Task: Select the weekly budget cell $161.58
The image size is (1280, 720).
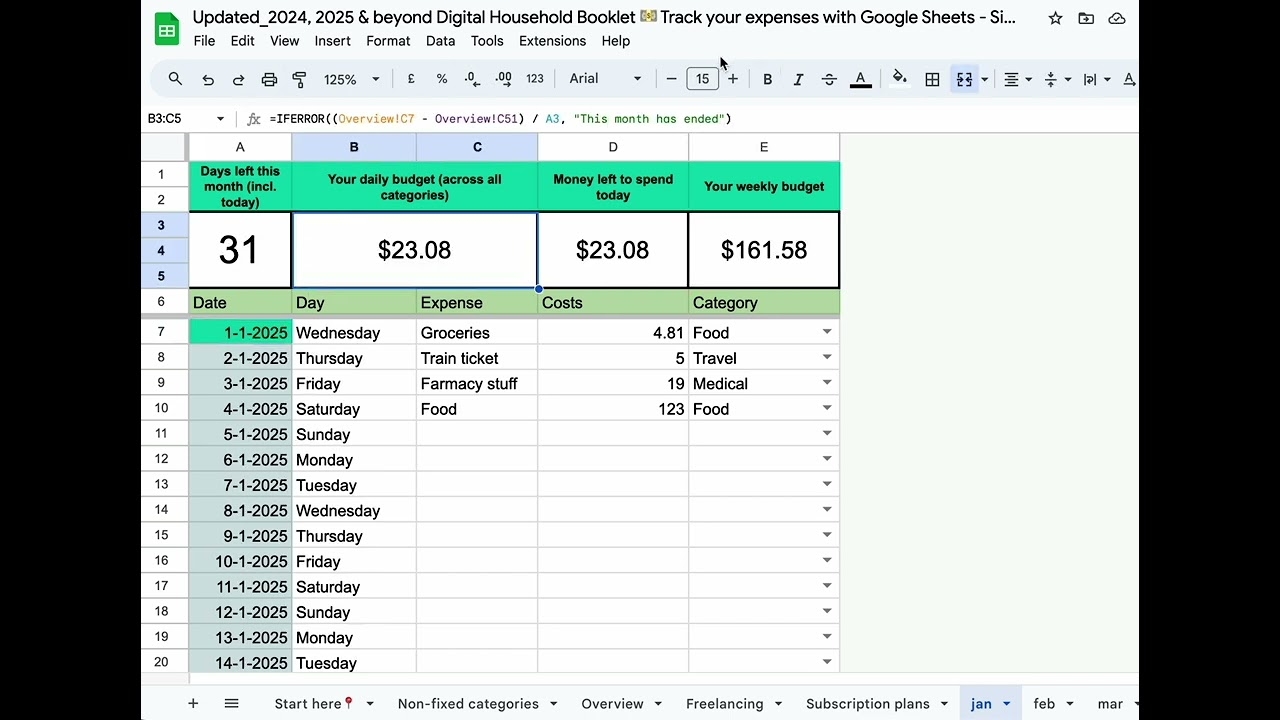Action: click(x=764, y=250)
